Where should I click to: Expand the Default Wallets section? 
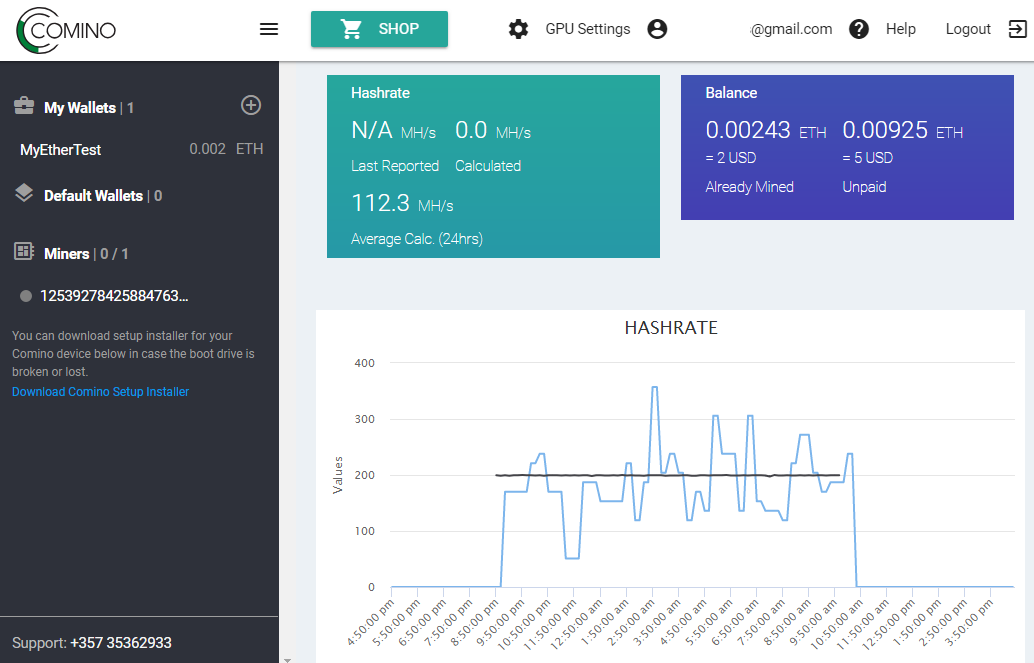(93, 196)
